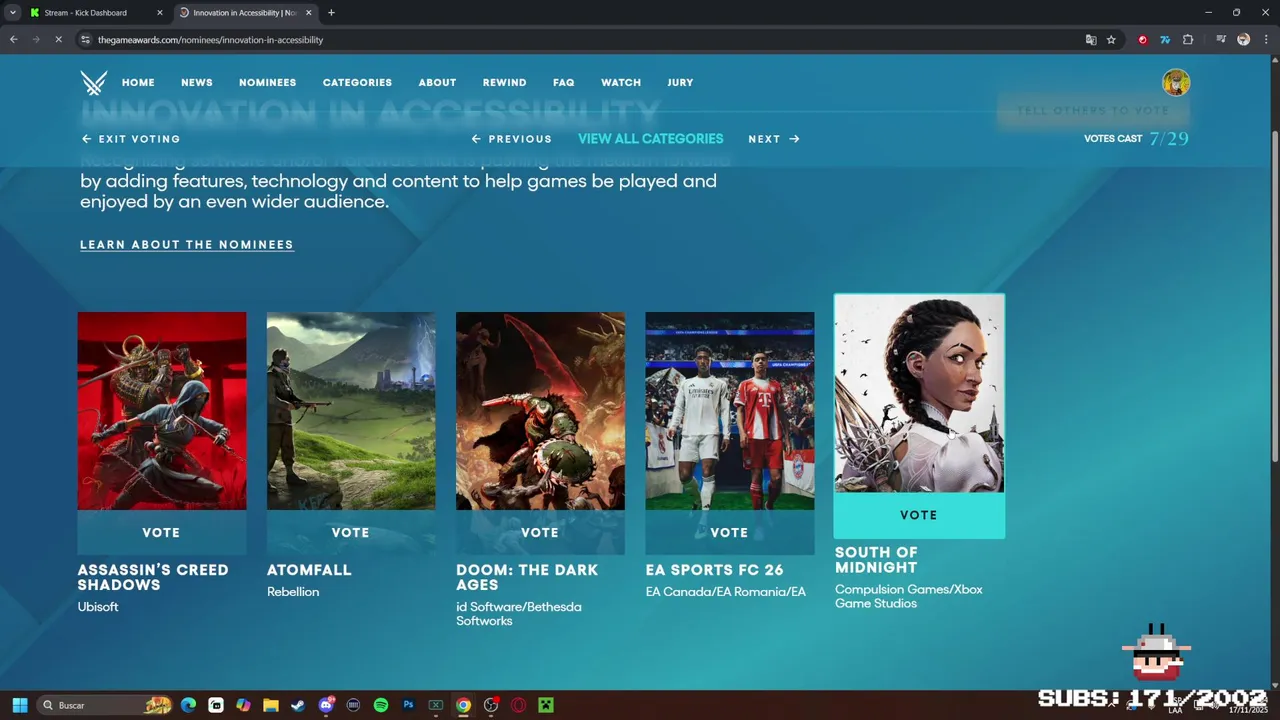Open the user avatar in the site header

click(x=1176, y=82)
